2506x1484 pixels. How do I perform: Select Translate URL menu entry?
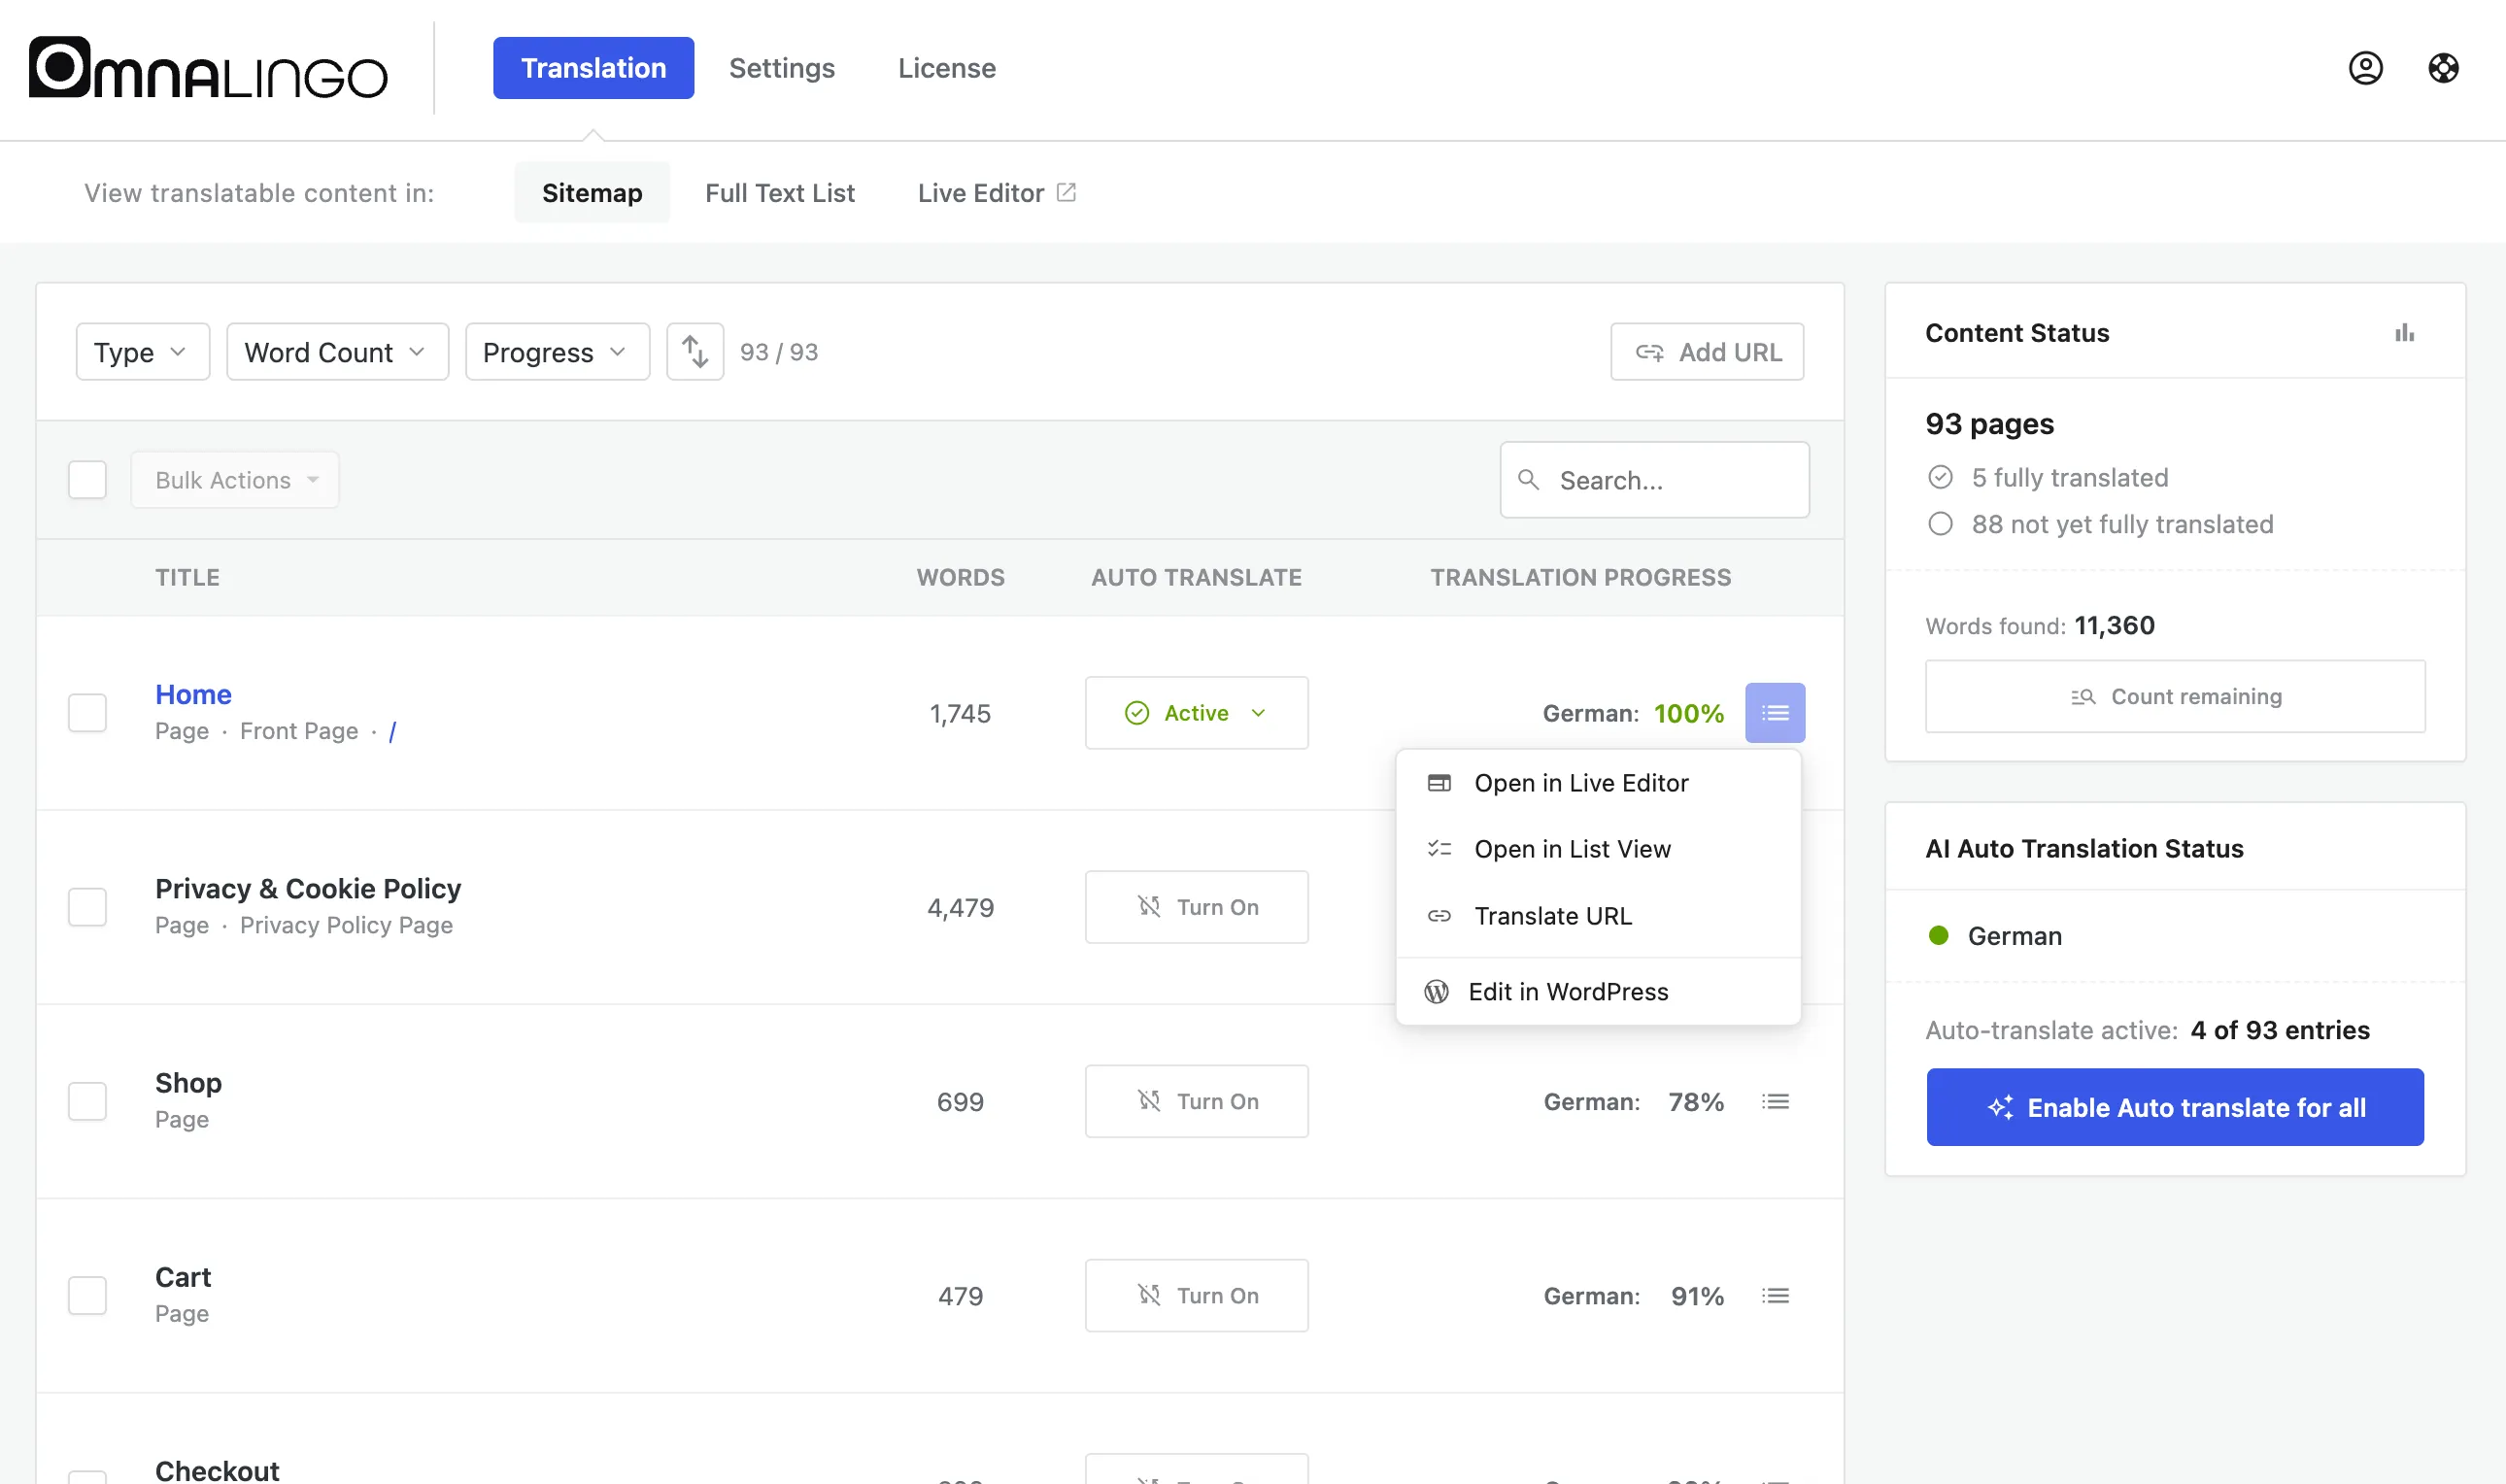tap(1598, 916)
